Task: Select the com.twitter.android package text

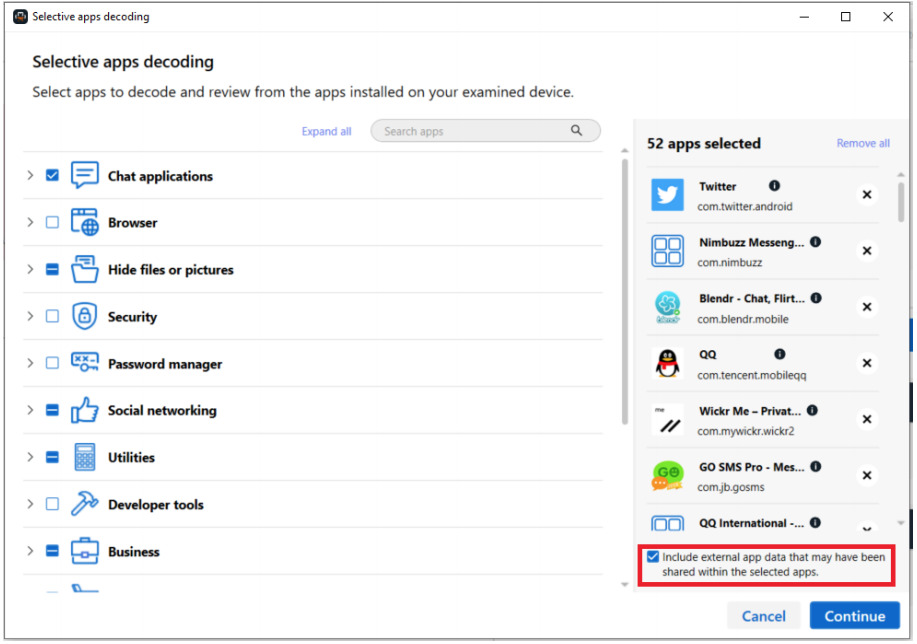Action: click(746, 206)
